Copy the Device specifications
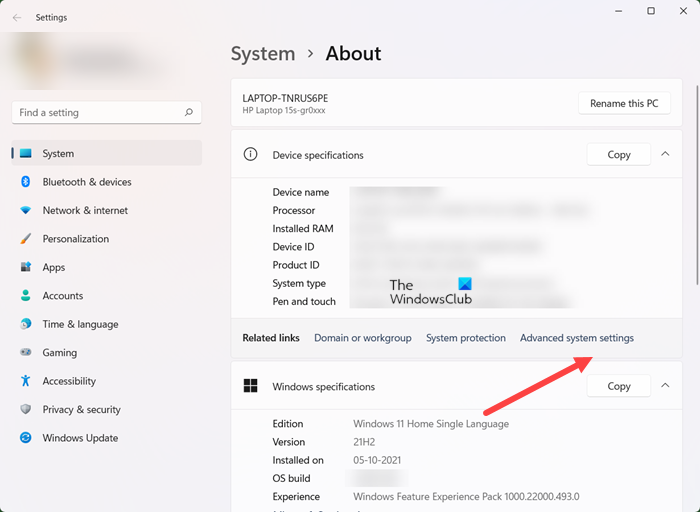 (618, 155)
